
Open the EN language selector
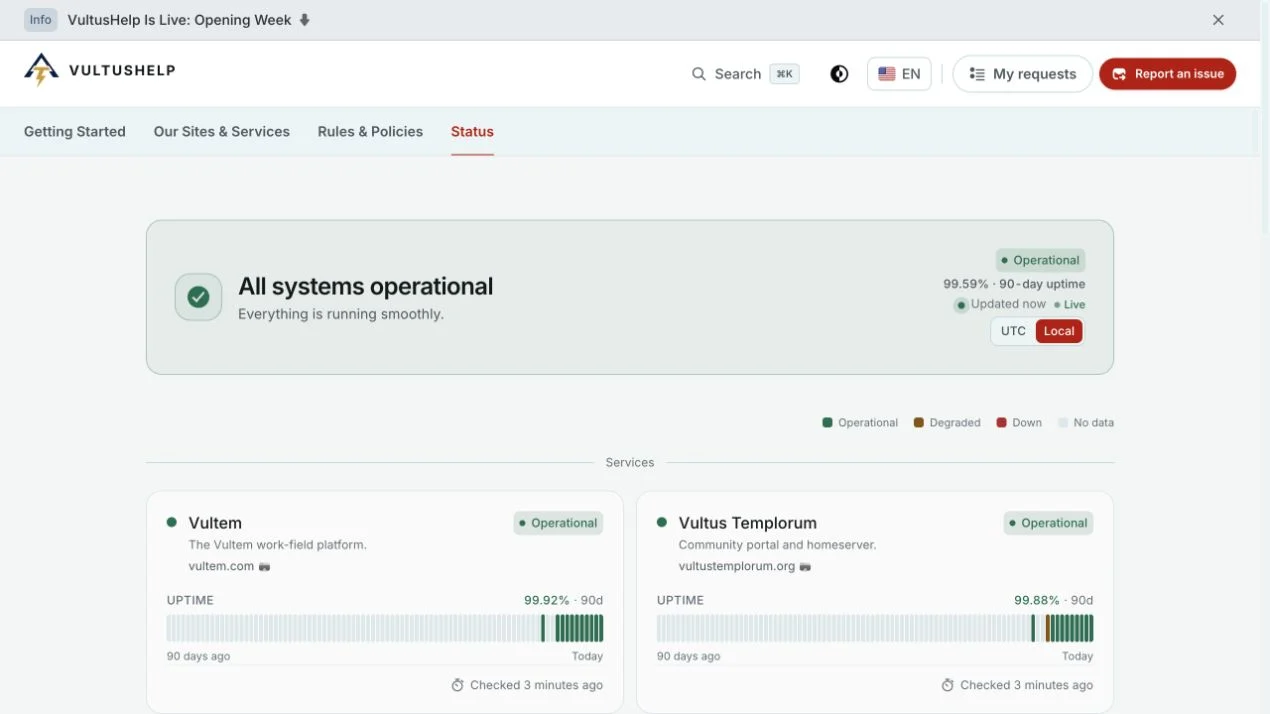tap(899, 74)
